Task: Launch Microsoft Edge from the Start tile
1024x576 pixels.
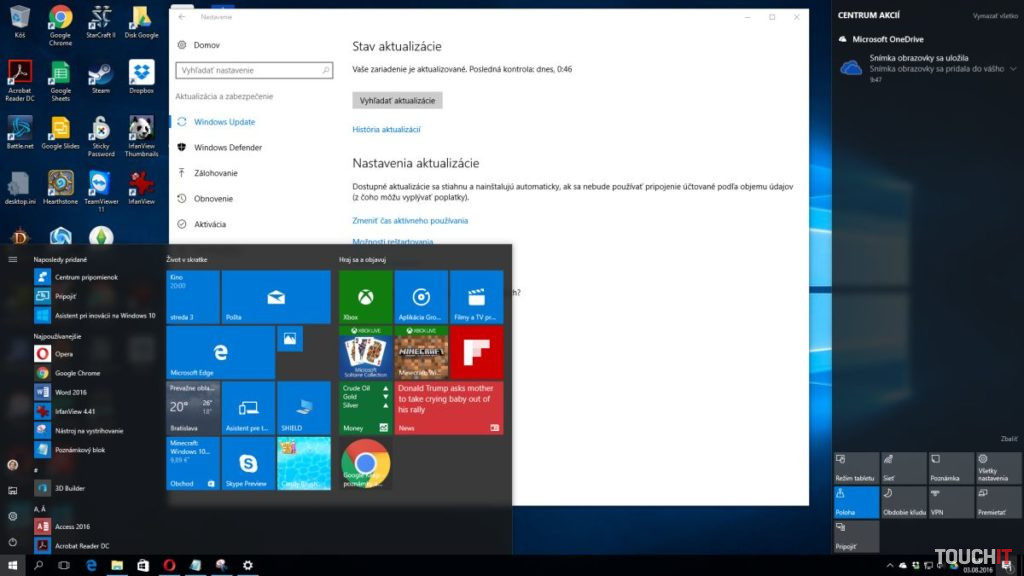Action: [x=220, y=351]
